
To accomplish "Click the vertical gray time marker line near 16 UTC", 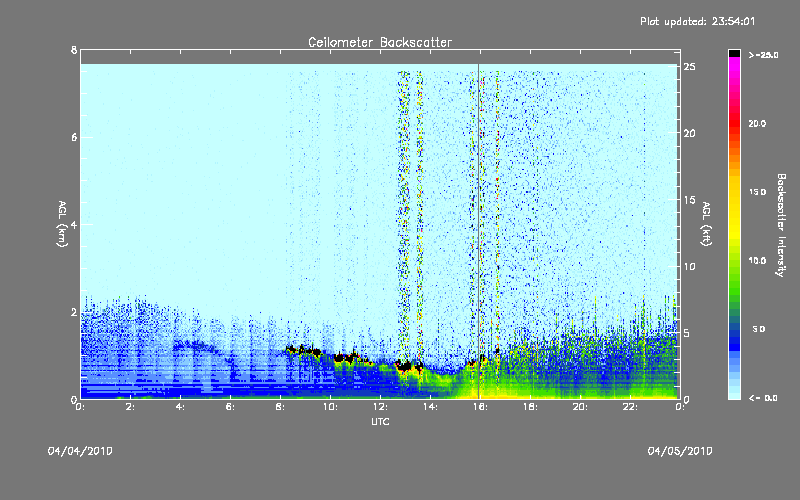I will click(x=479, y=230).
